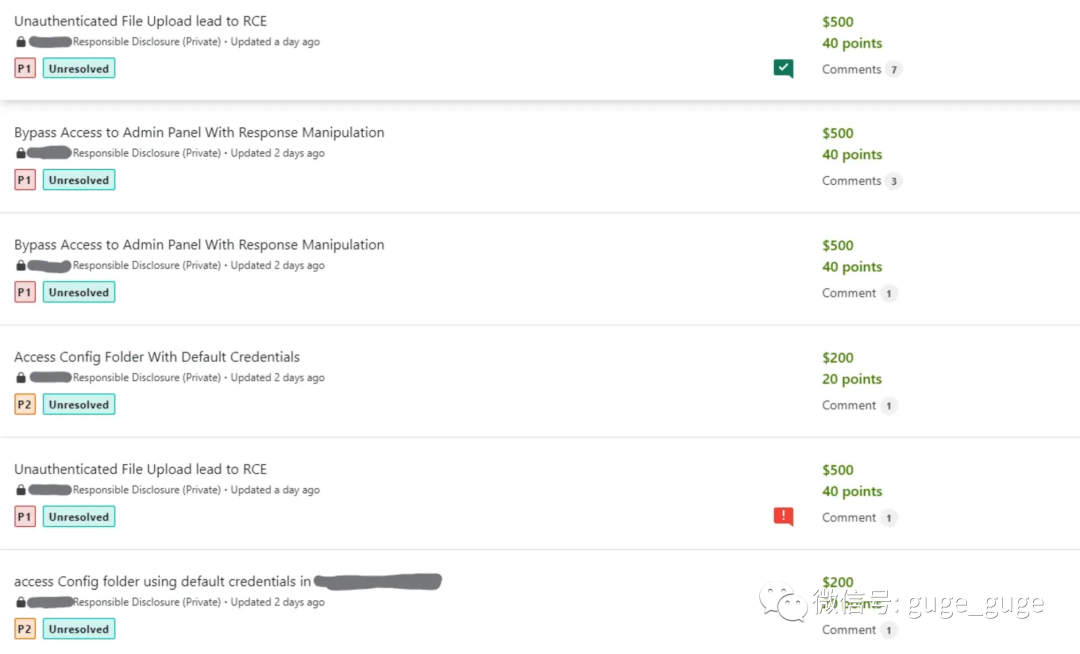Click $200 reward for "Access Config Folder With Default Credentials"
Viewport: 1080px width, 654px height.
[838, 357]
